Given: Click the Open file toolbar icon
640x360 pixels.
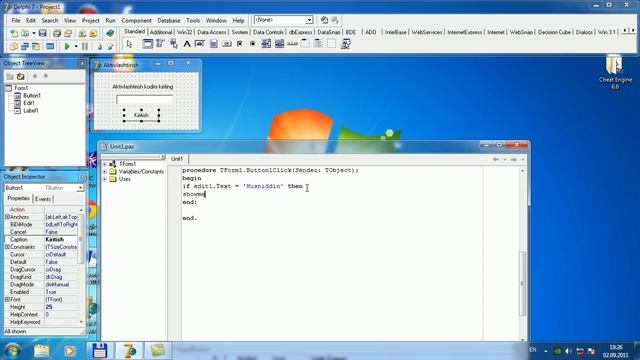Looking at the screenshot, I should tap(25, 33).
